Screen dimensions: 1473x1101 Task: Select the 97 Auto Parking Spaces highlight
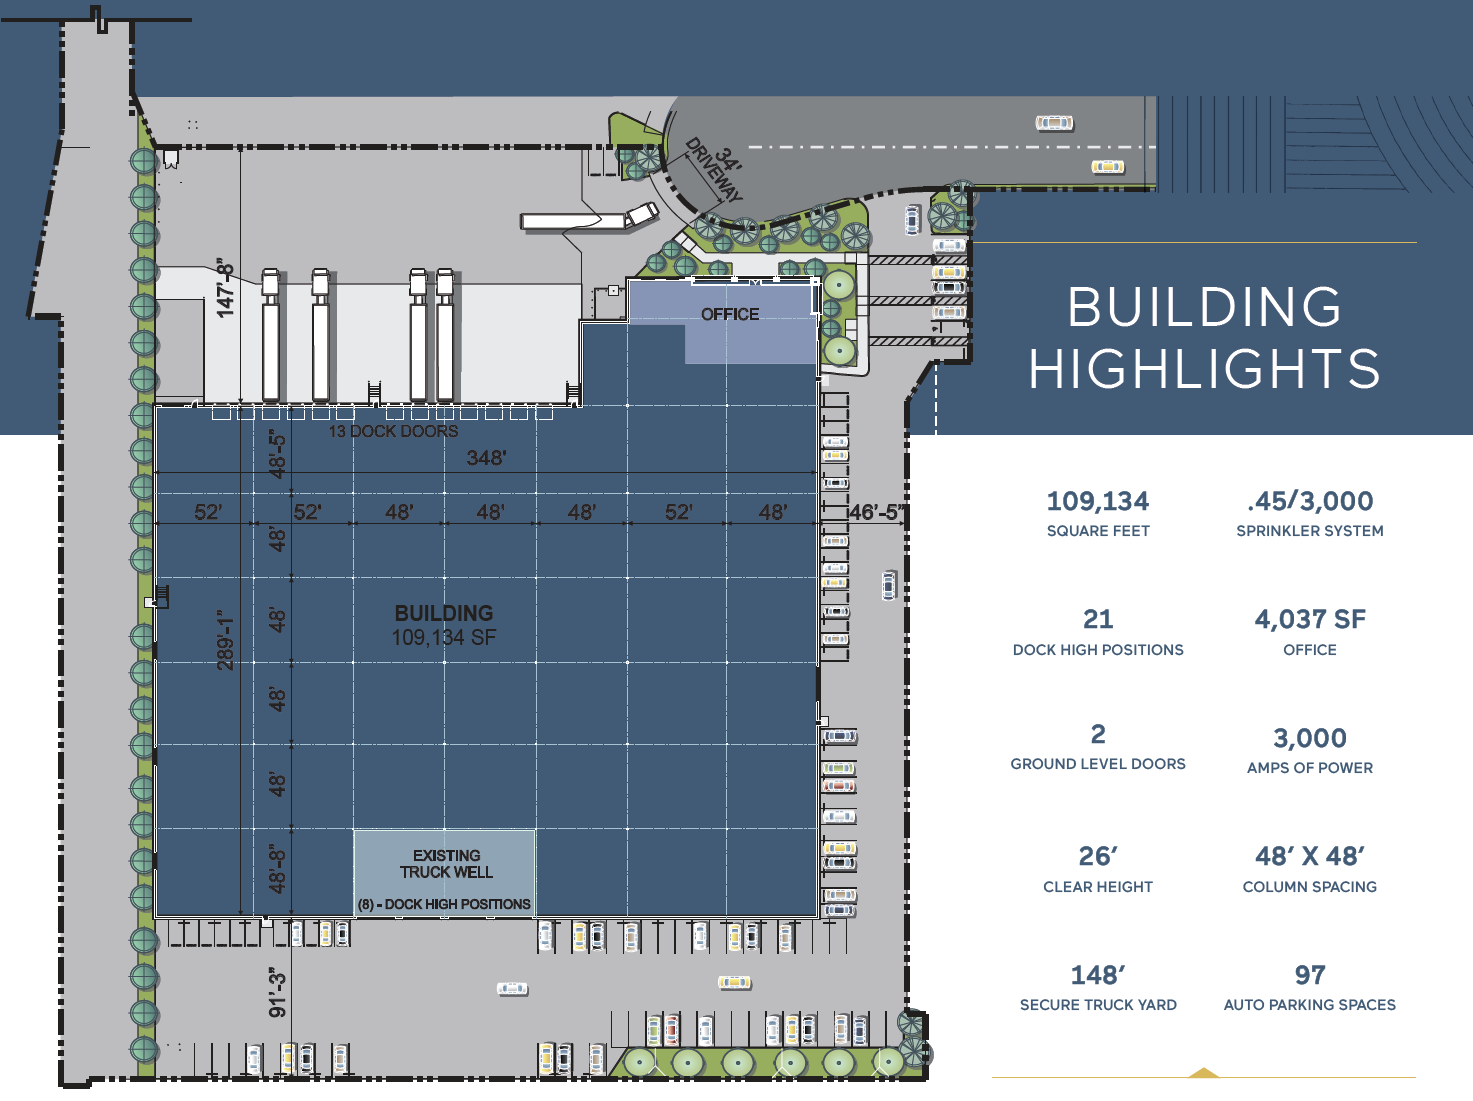pos(1309,987)
